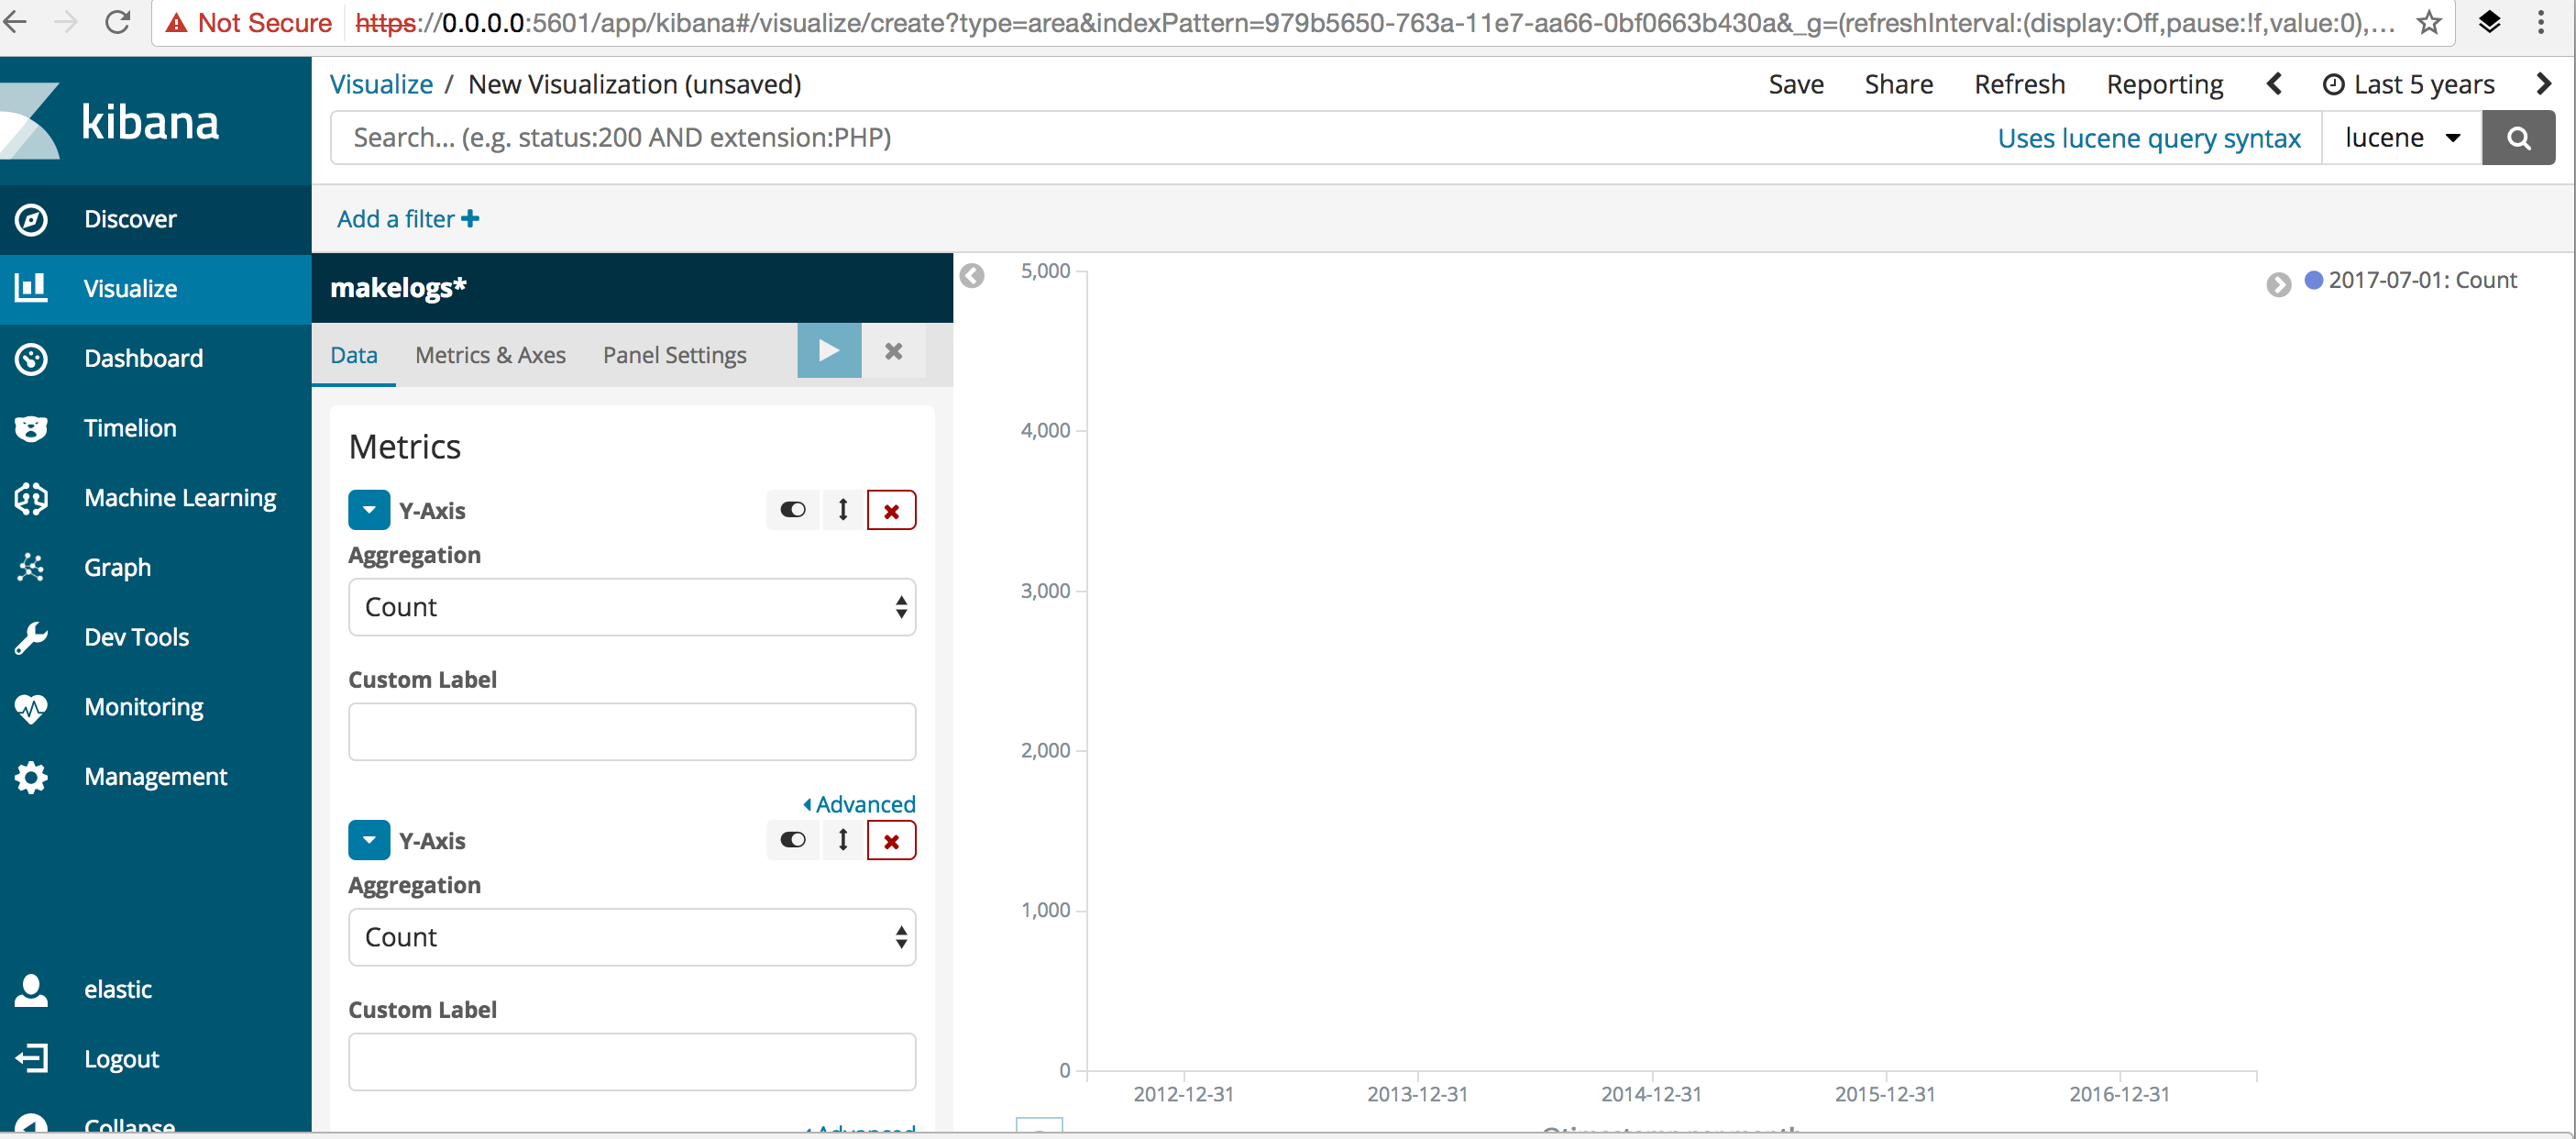Discard changes with the X button
The height and width of the screenshot is (1139, 2576).
(893, 351)
